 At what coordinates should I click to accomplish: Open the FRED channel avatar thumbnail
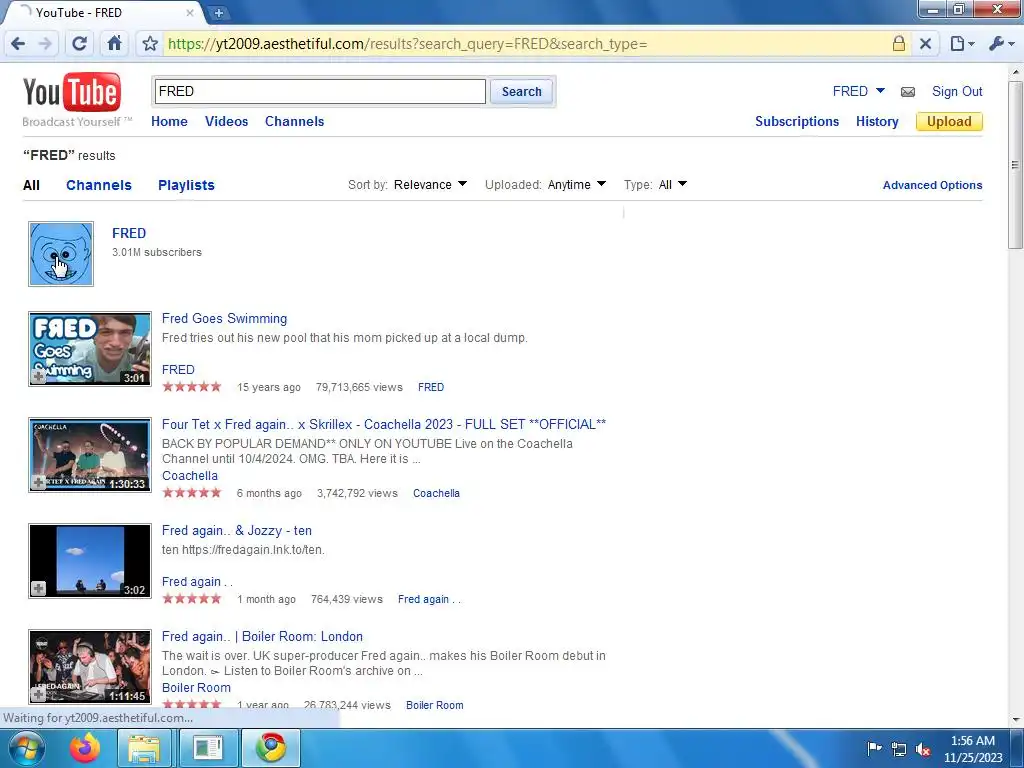click(x=61, y=254)
